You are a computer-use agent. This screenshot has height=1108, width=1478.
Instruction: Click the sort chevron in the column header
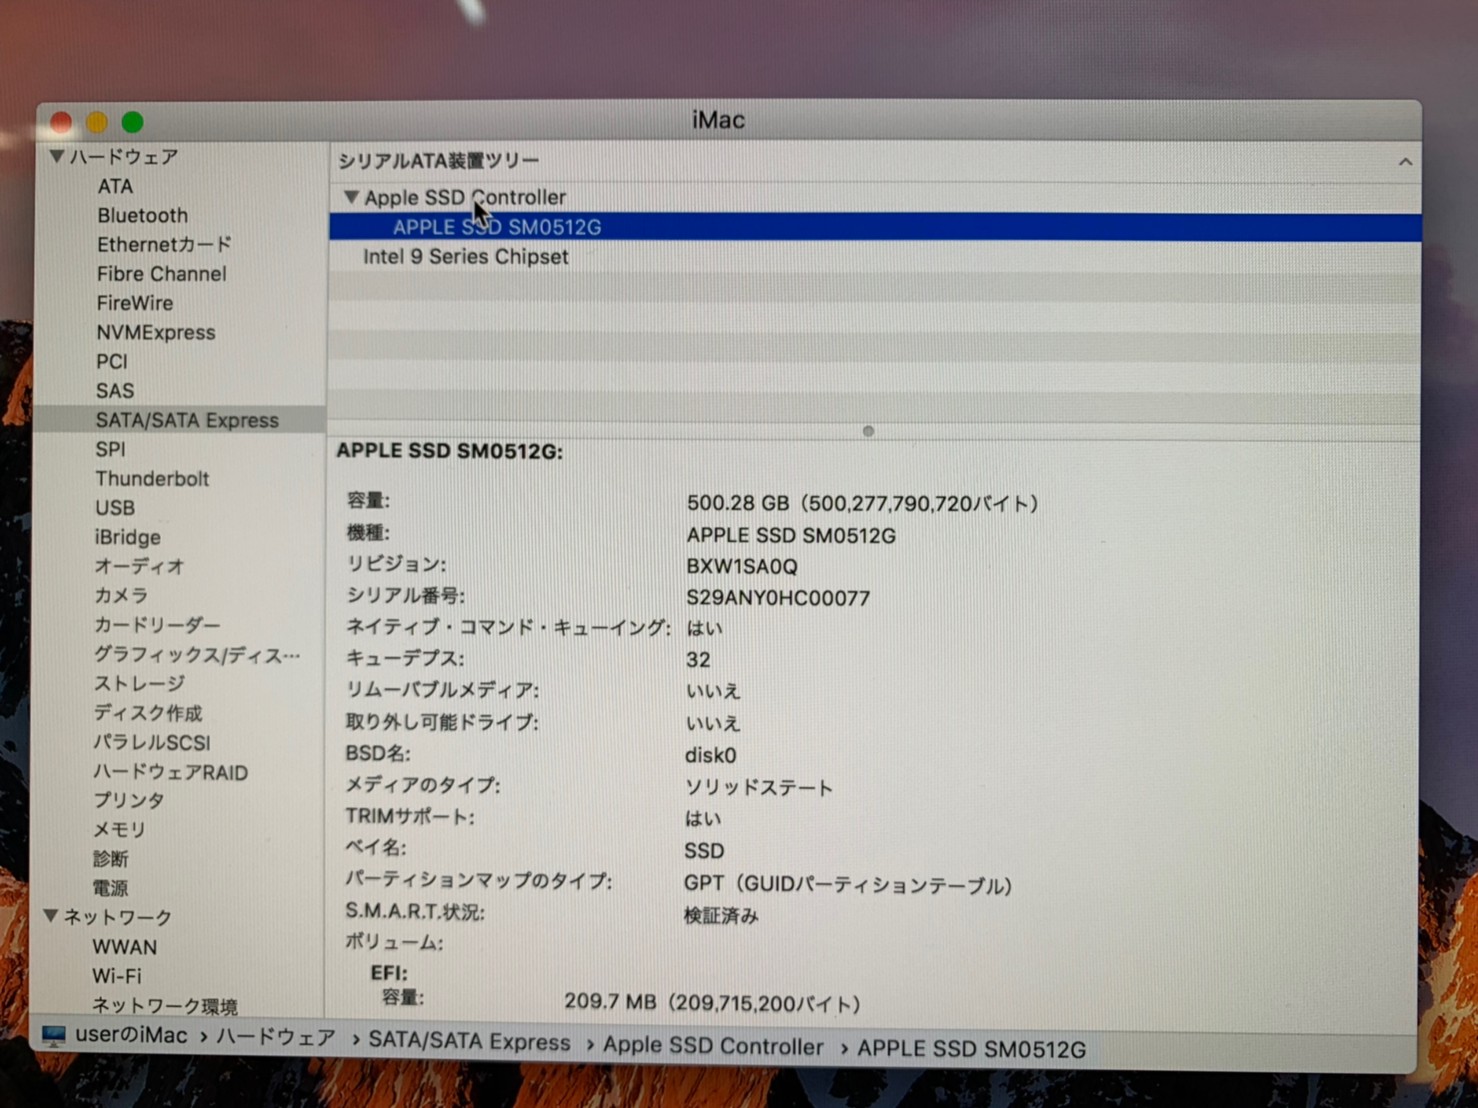1405,162
